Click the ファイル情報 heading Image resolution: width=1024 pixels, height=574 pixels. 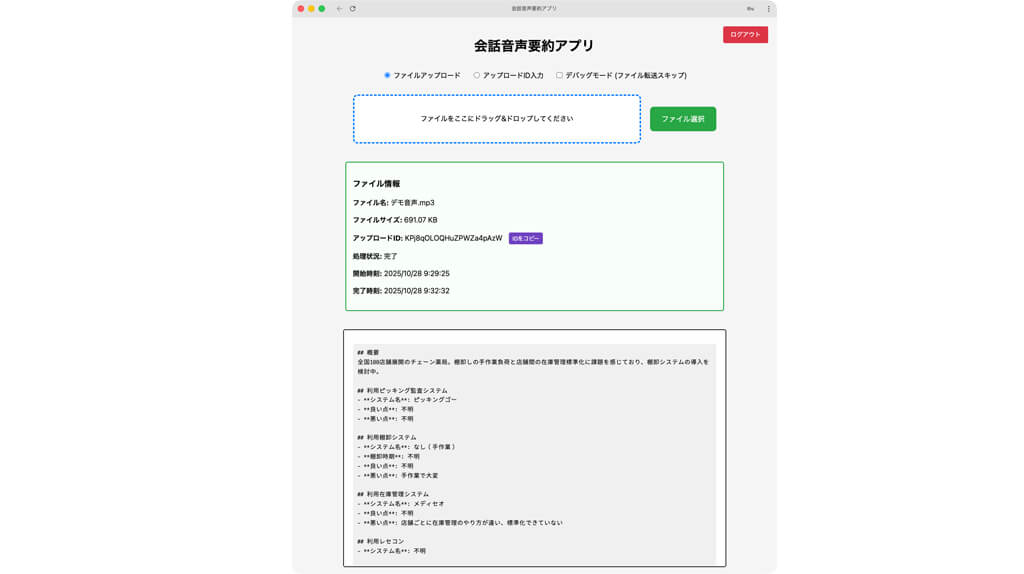[x=376, y=183]
